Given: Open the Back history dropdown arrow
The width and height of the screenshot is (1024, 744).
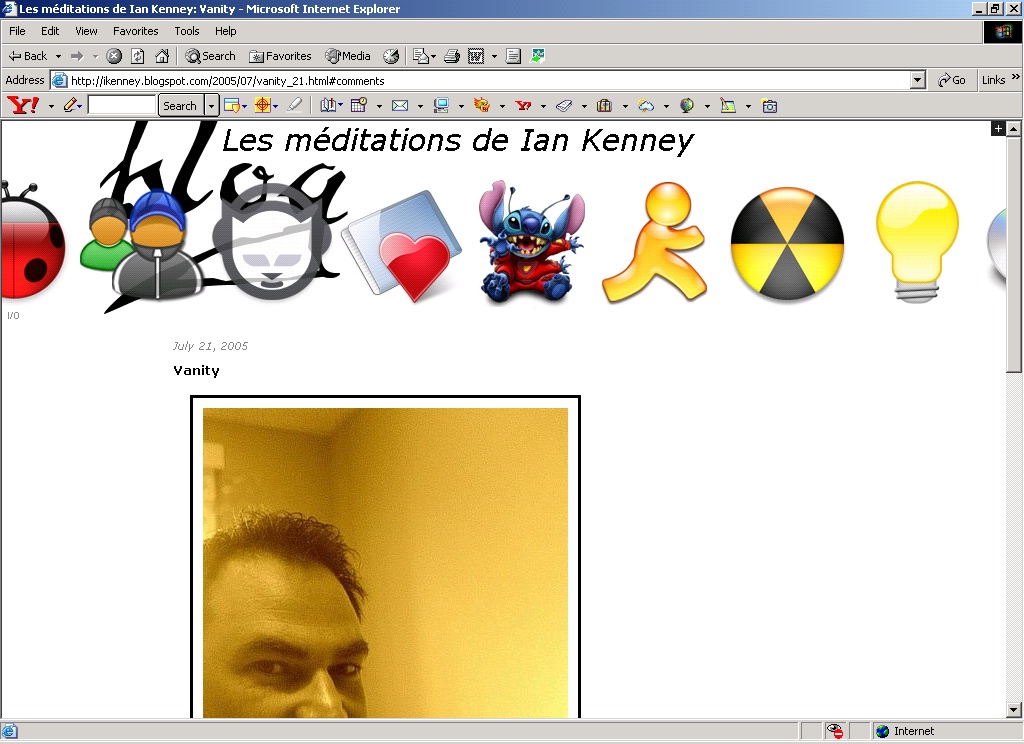Looking at the screenshot, I should point(58,56).
